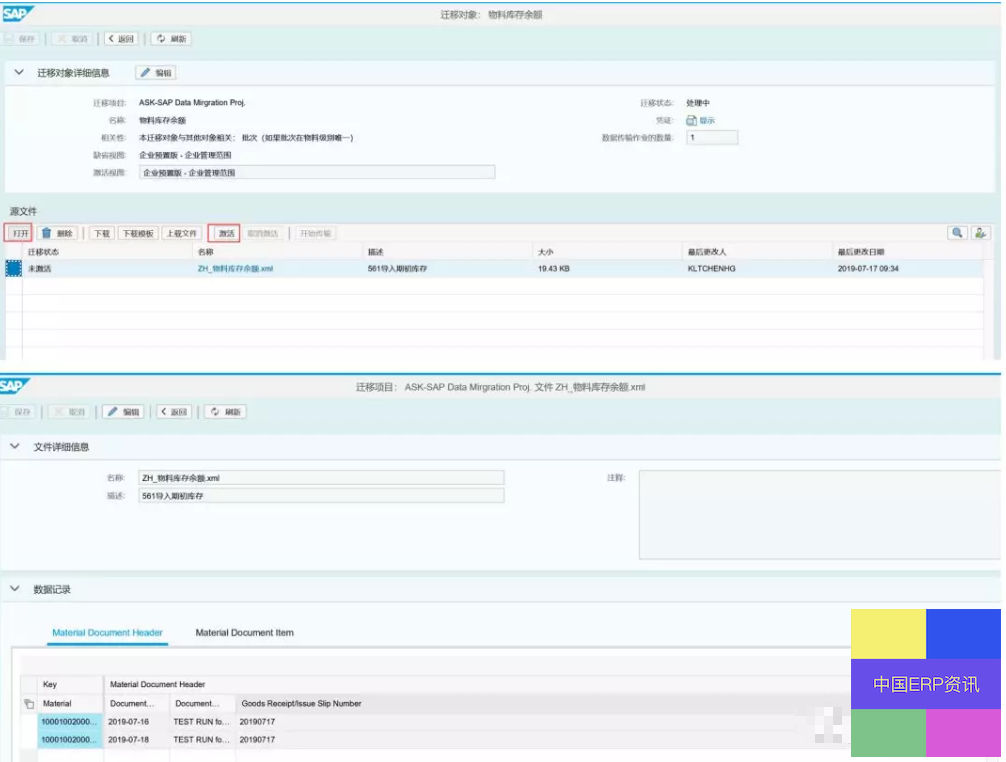
Task: Collapse the 数据记录 section
Action: [15, 589]
